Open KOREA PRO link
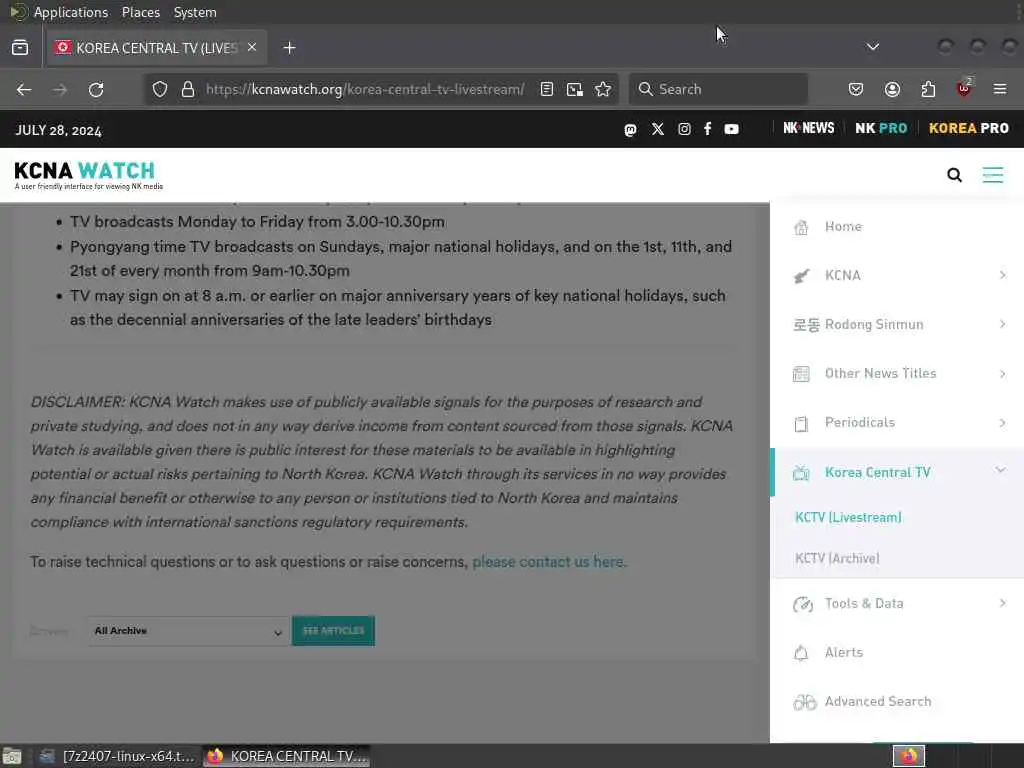The width and height of the screenshot is (1024, 768). [x=968, y=128]
